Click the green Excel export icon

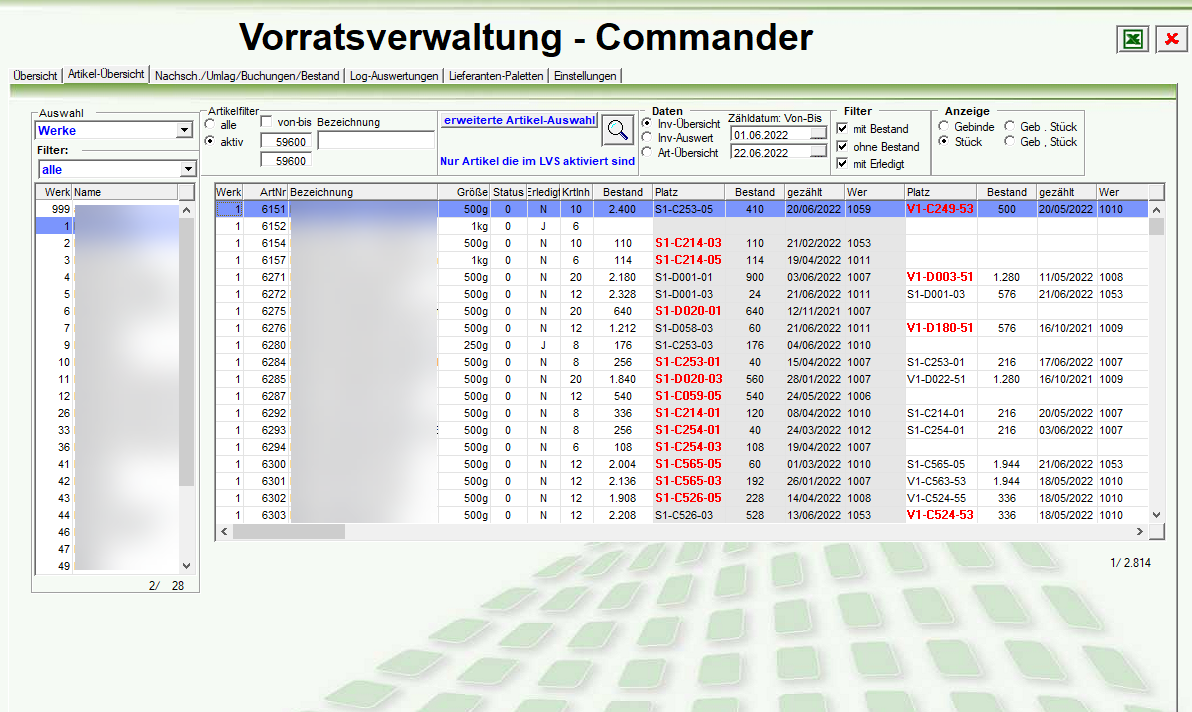(x=1132, y=39)
